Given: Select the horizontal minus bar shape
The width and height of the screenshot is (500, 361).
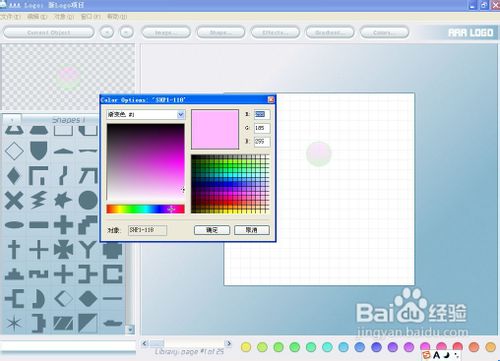Looking at the screenshot, I should [x=39, y=225].
